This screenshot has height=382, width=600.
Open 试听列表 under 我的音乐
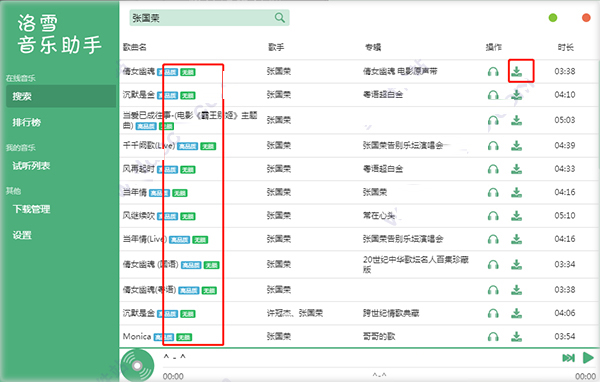pyautogui.click(x=31, y=166)
